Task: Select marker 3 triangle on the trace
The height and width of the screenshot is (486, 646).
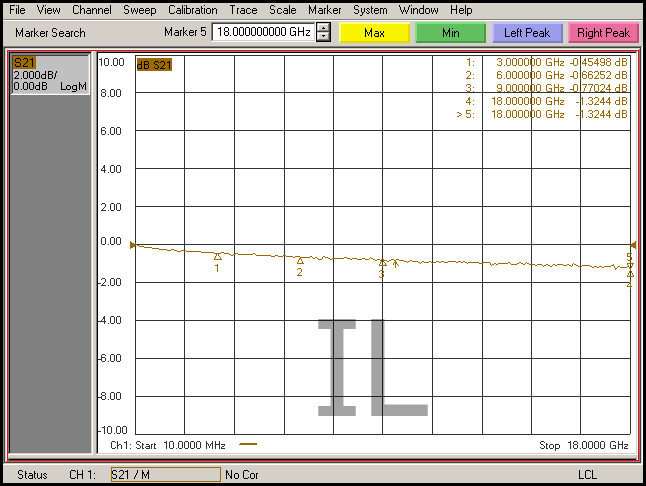Action: (381, 262)
